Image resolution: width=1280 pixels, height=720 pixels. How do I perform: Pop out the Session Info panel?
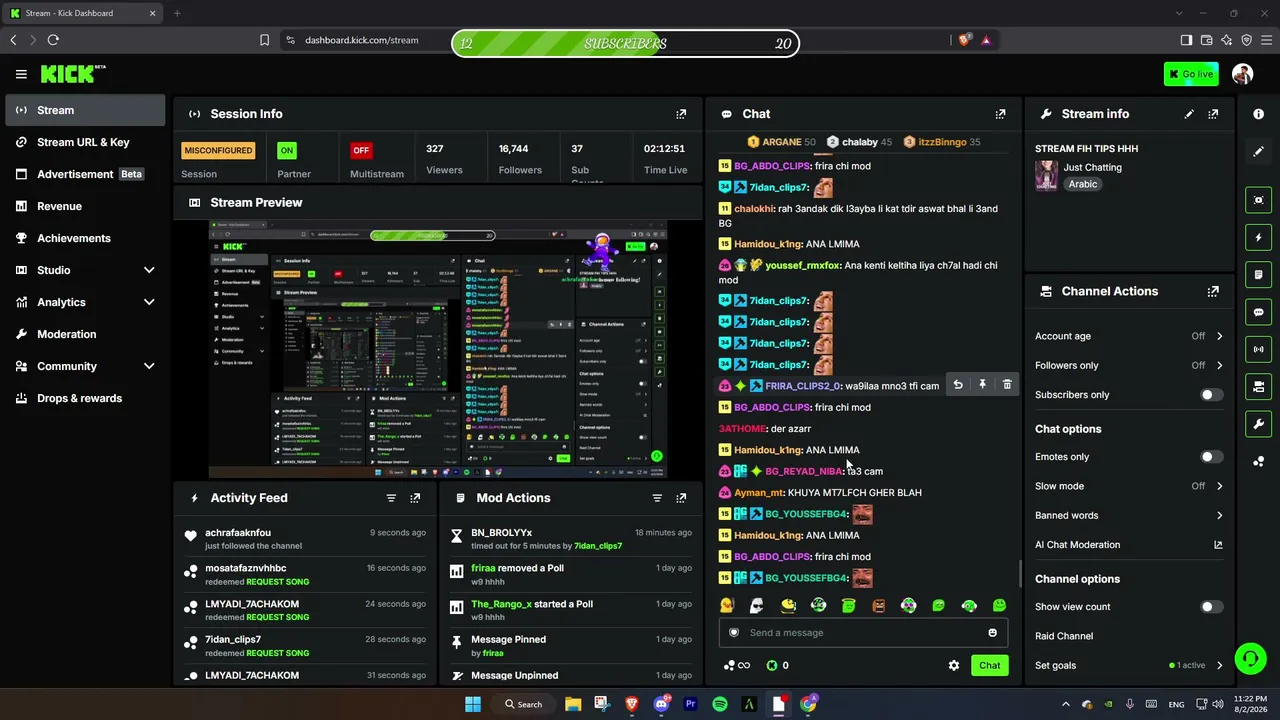click(681, 114)
